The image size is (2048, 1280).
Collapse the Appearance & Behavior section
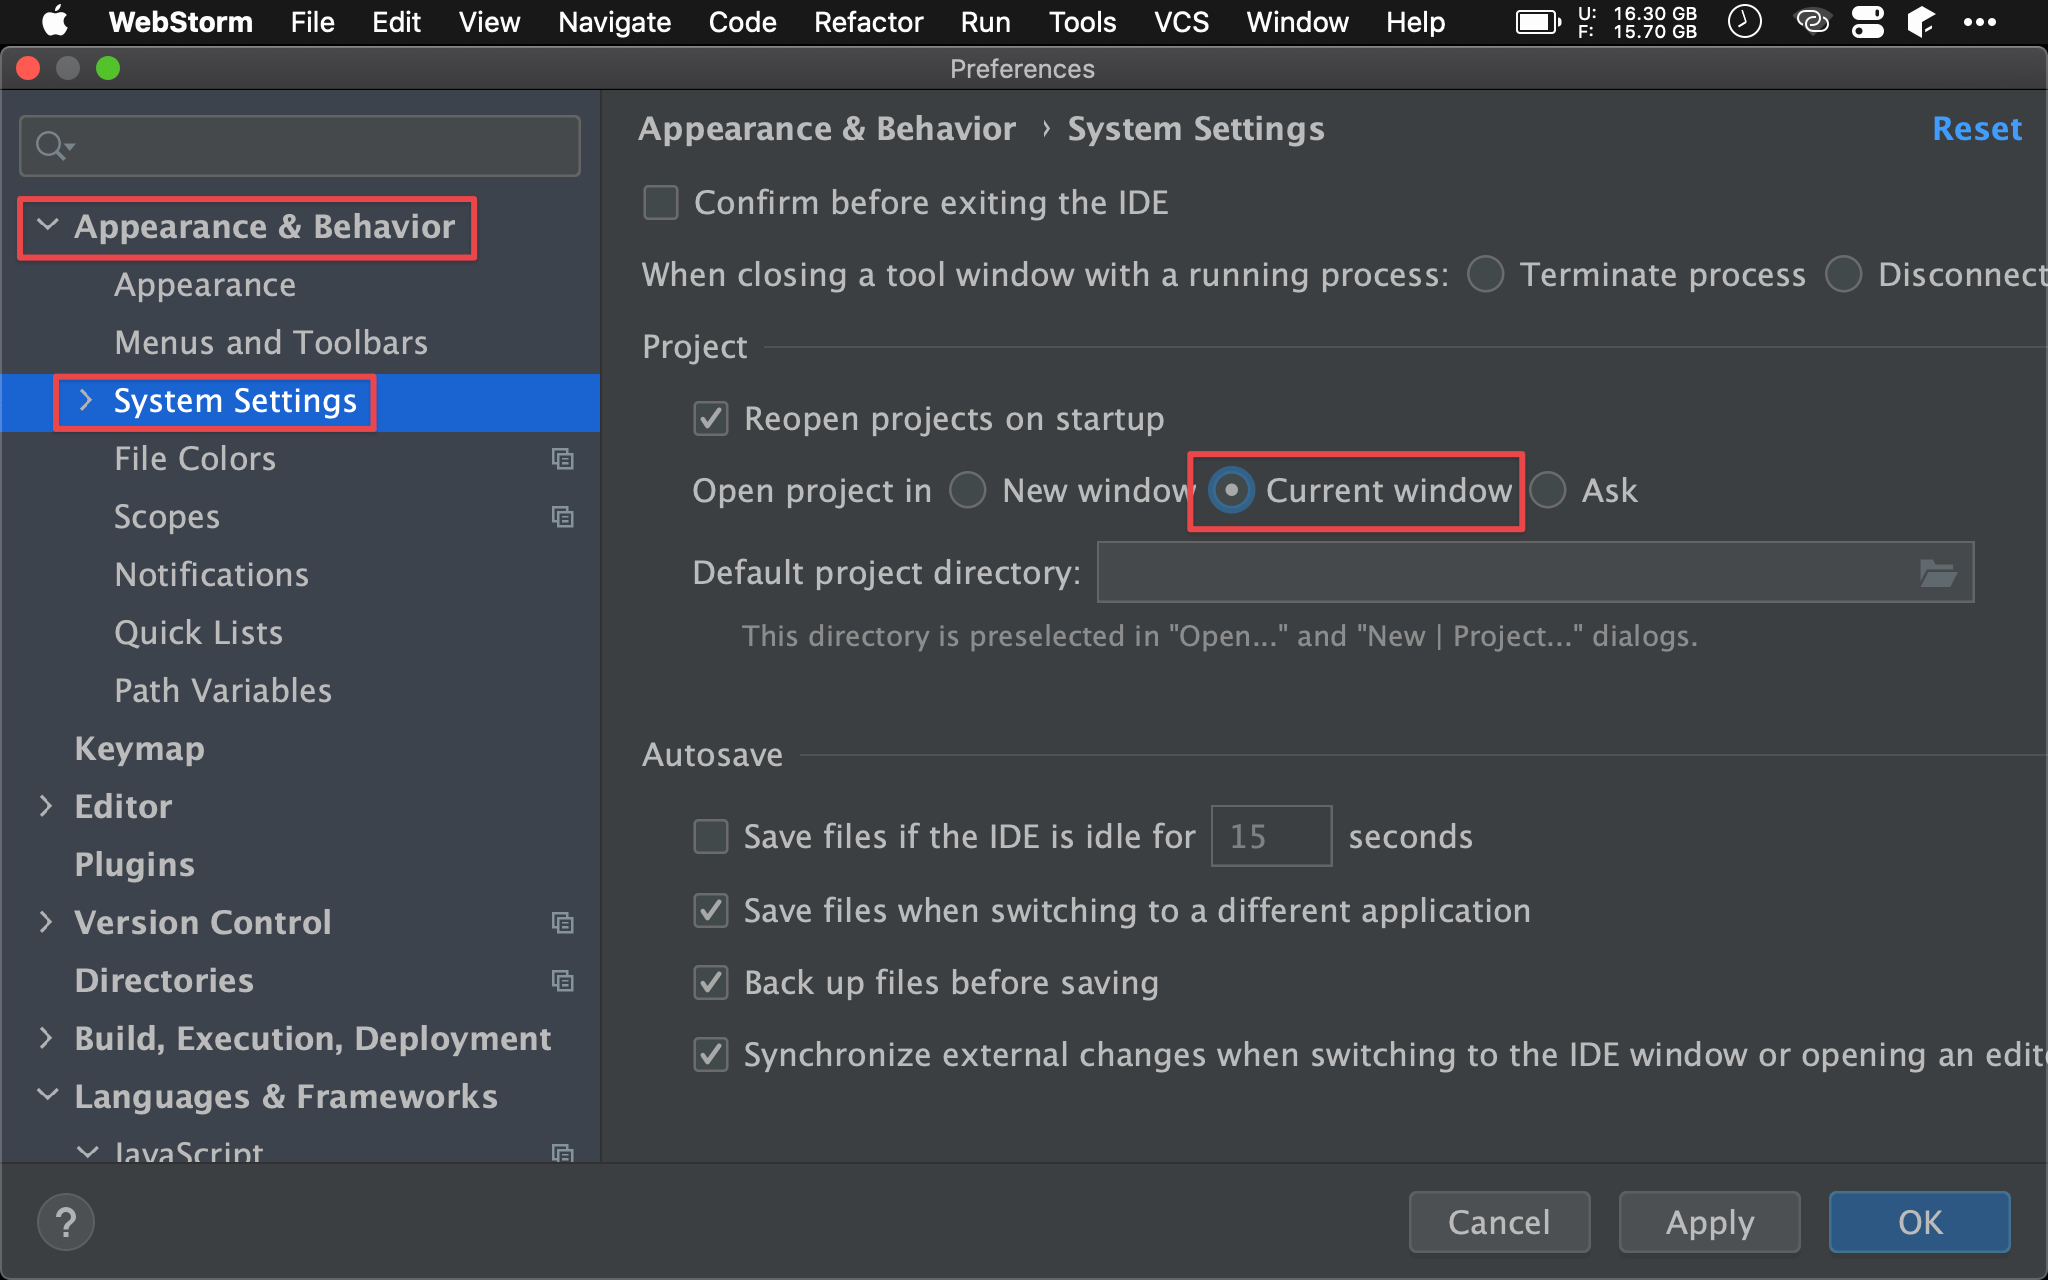(47, 226)
